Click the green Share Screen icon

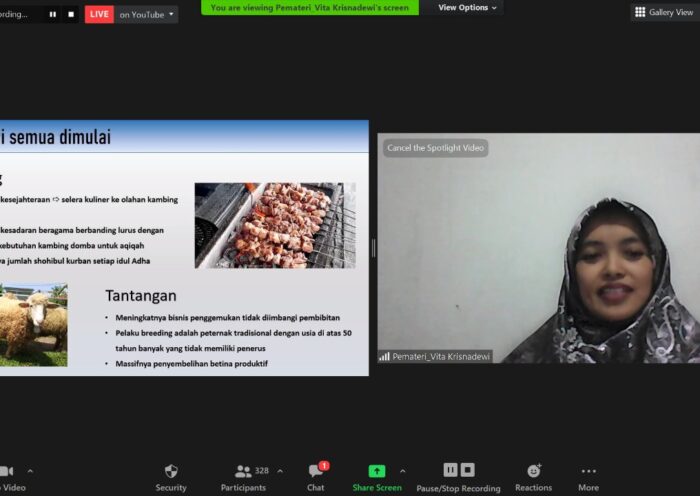(376, 471)
